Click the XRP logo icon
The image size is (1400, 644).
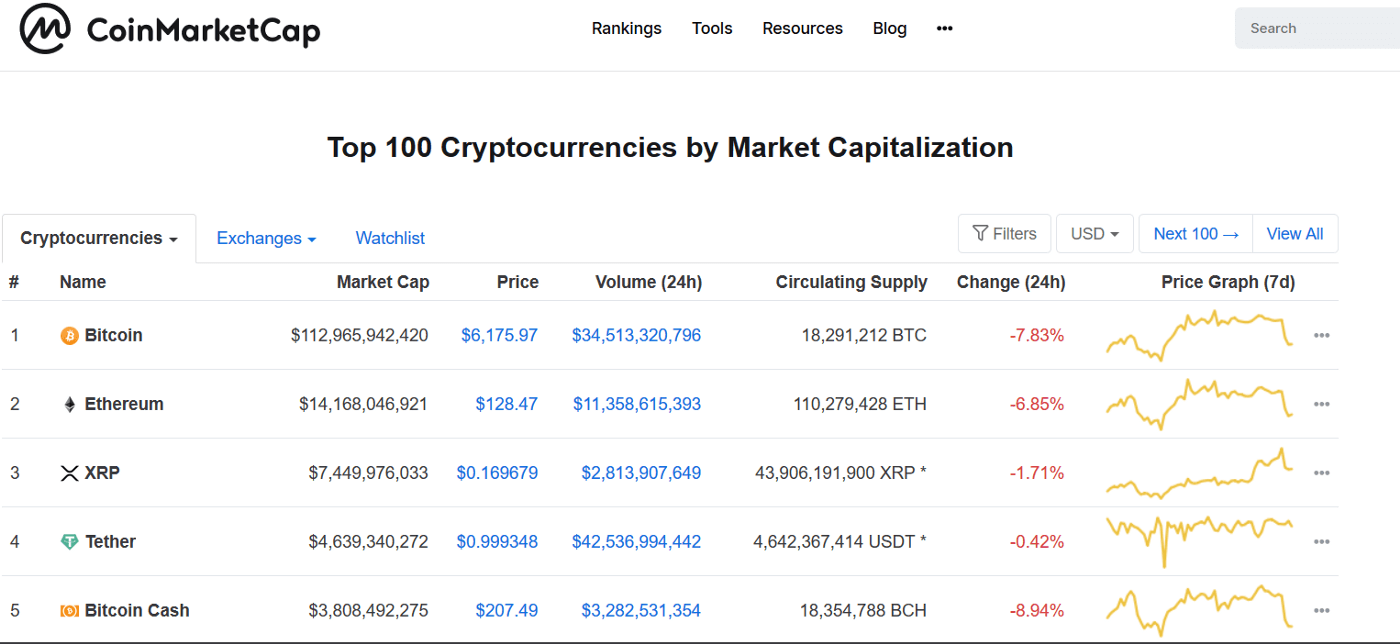(x=69, y=473)
